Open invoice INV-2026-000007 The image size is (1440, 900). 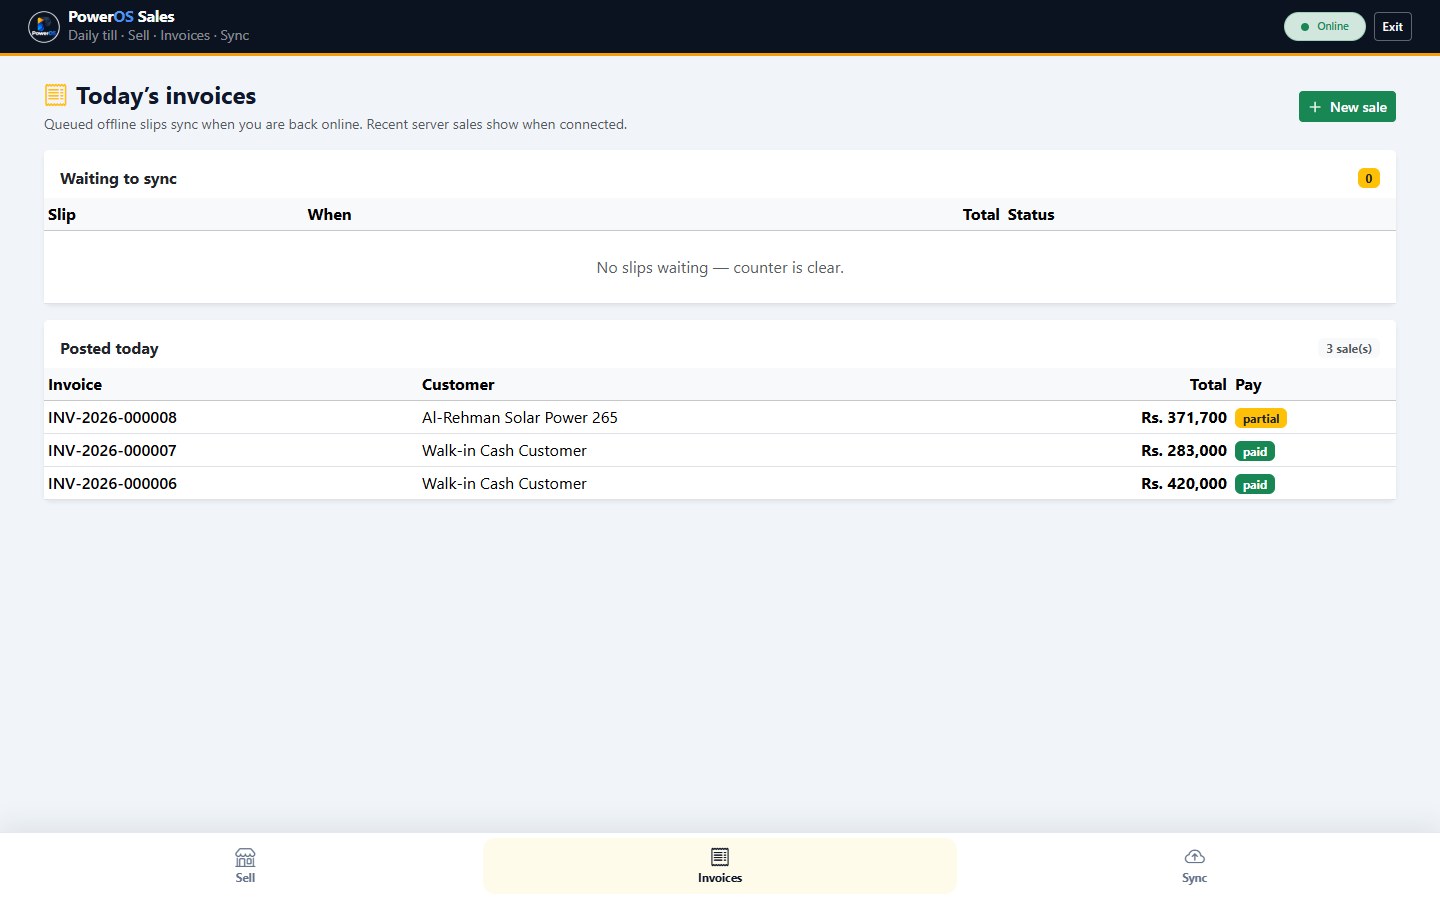click(x=112, y=451)
